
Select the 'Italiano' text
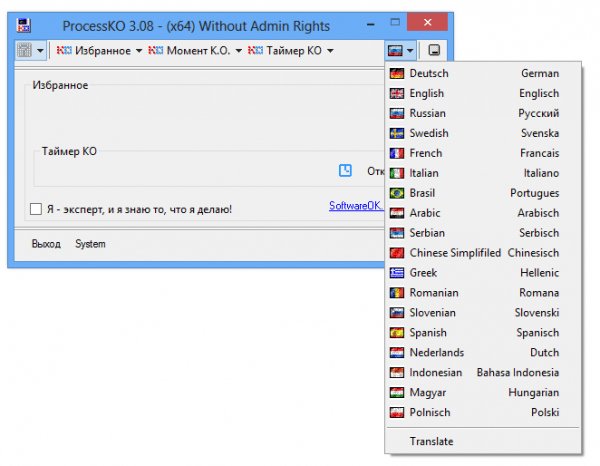click(541, 173)
